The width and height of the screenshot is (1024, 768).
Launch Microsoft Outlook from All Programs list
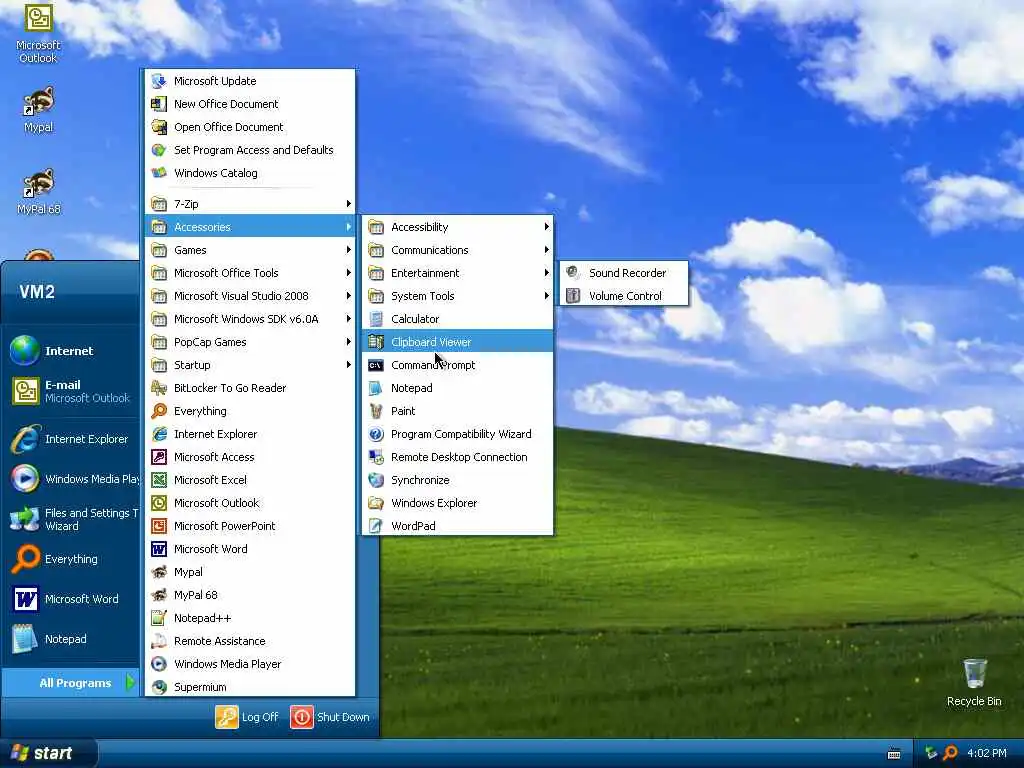[251, 503]
